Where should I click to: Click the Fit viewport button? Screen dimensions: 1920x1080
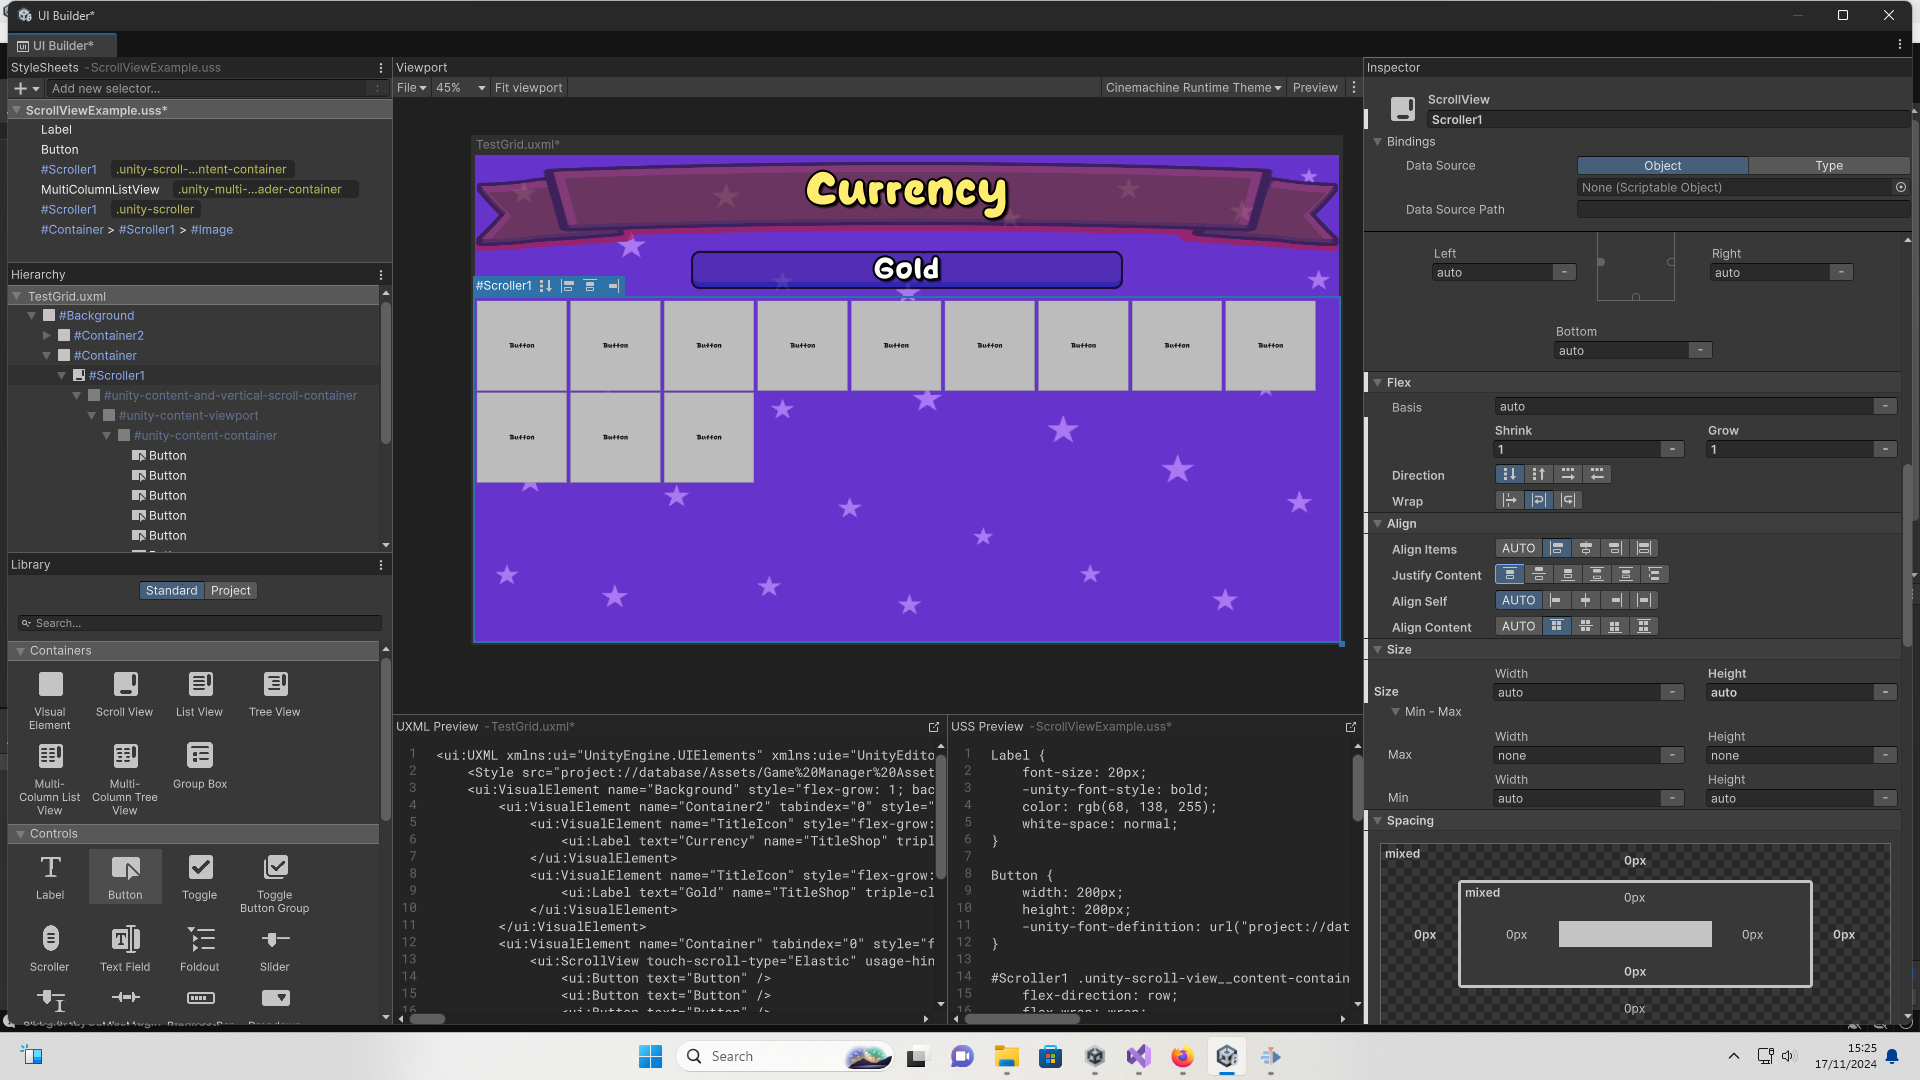click(x=528, y=87)
